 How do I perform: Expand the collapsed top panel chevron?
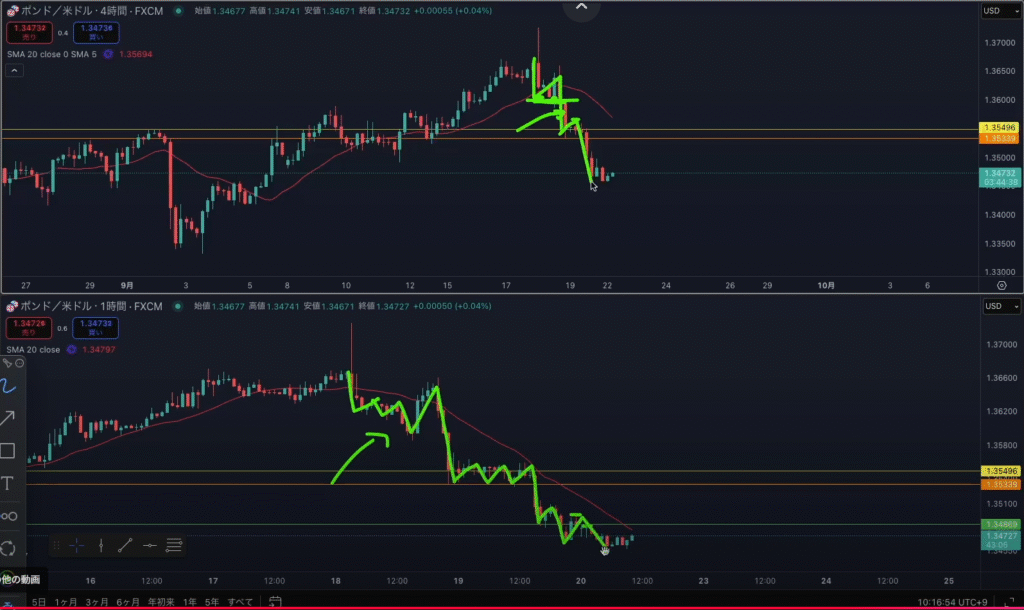click(582, 8)
